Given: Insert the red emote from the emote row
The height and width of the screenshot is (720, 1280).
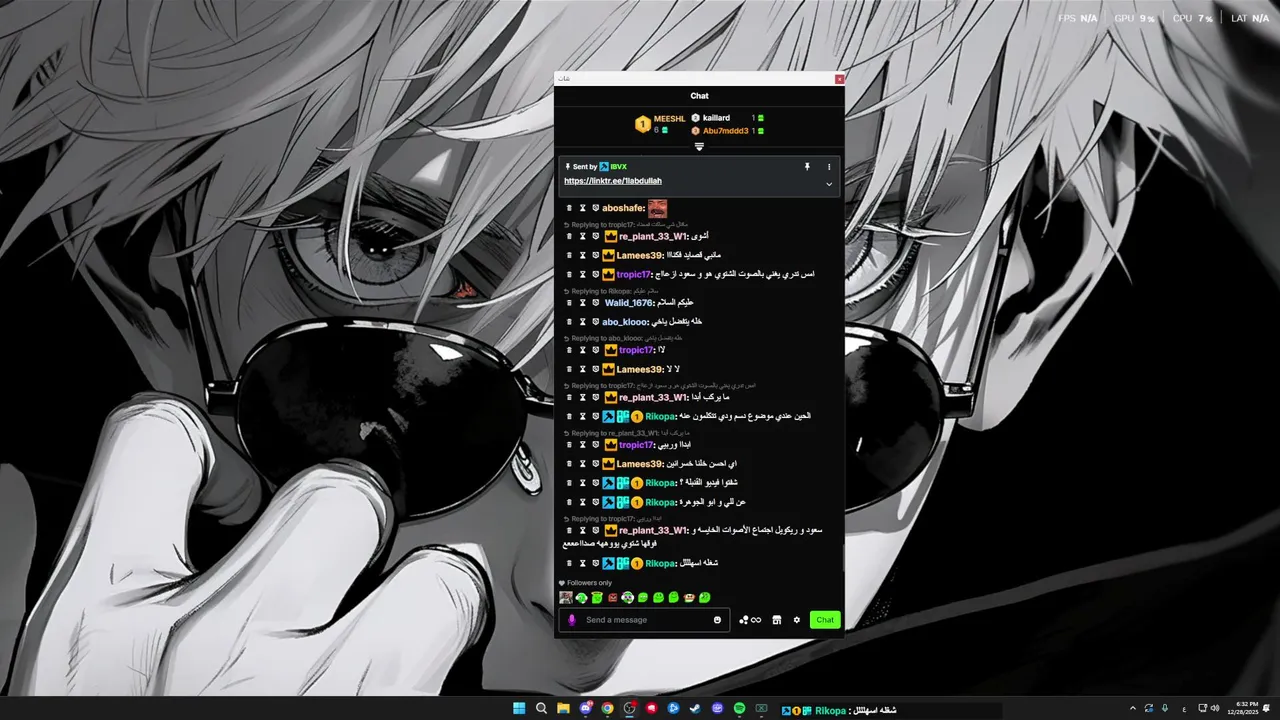Looking at the screenshot, I should tap(612, 597).
